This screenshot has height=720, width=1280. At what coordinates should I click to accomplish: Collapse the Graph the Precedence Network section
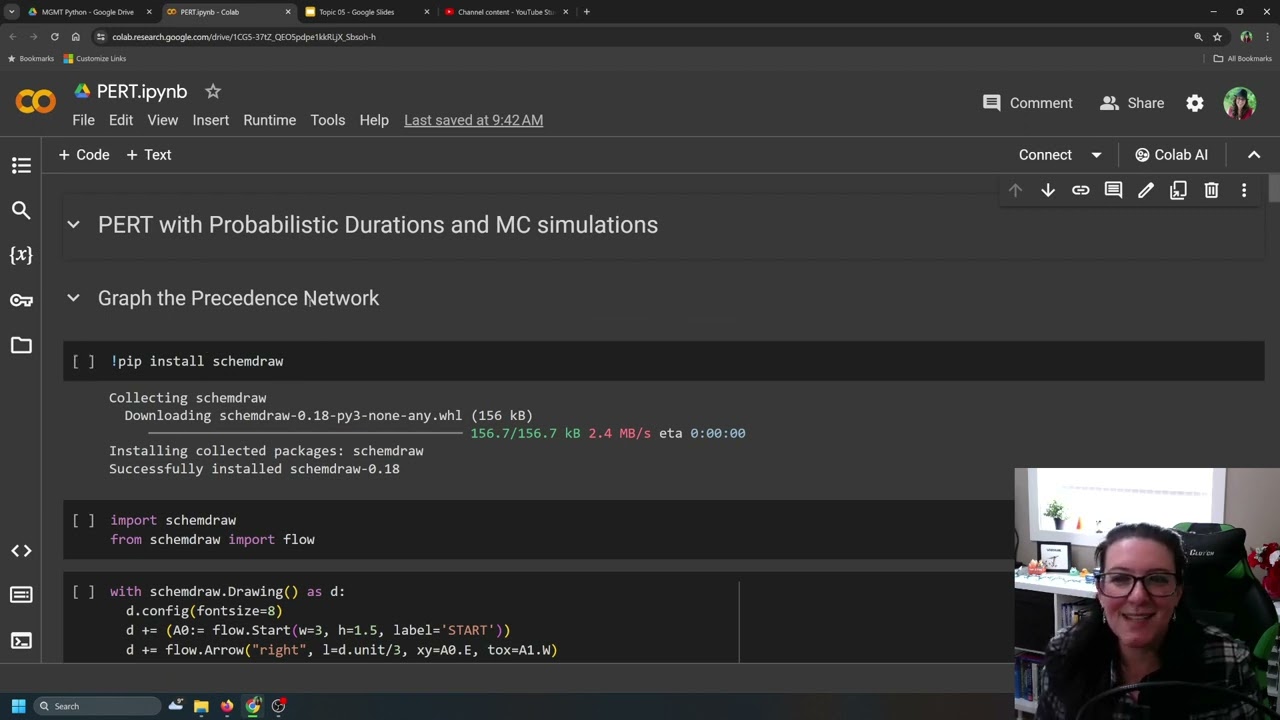73,298
